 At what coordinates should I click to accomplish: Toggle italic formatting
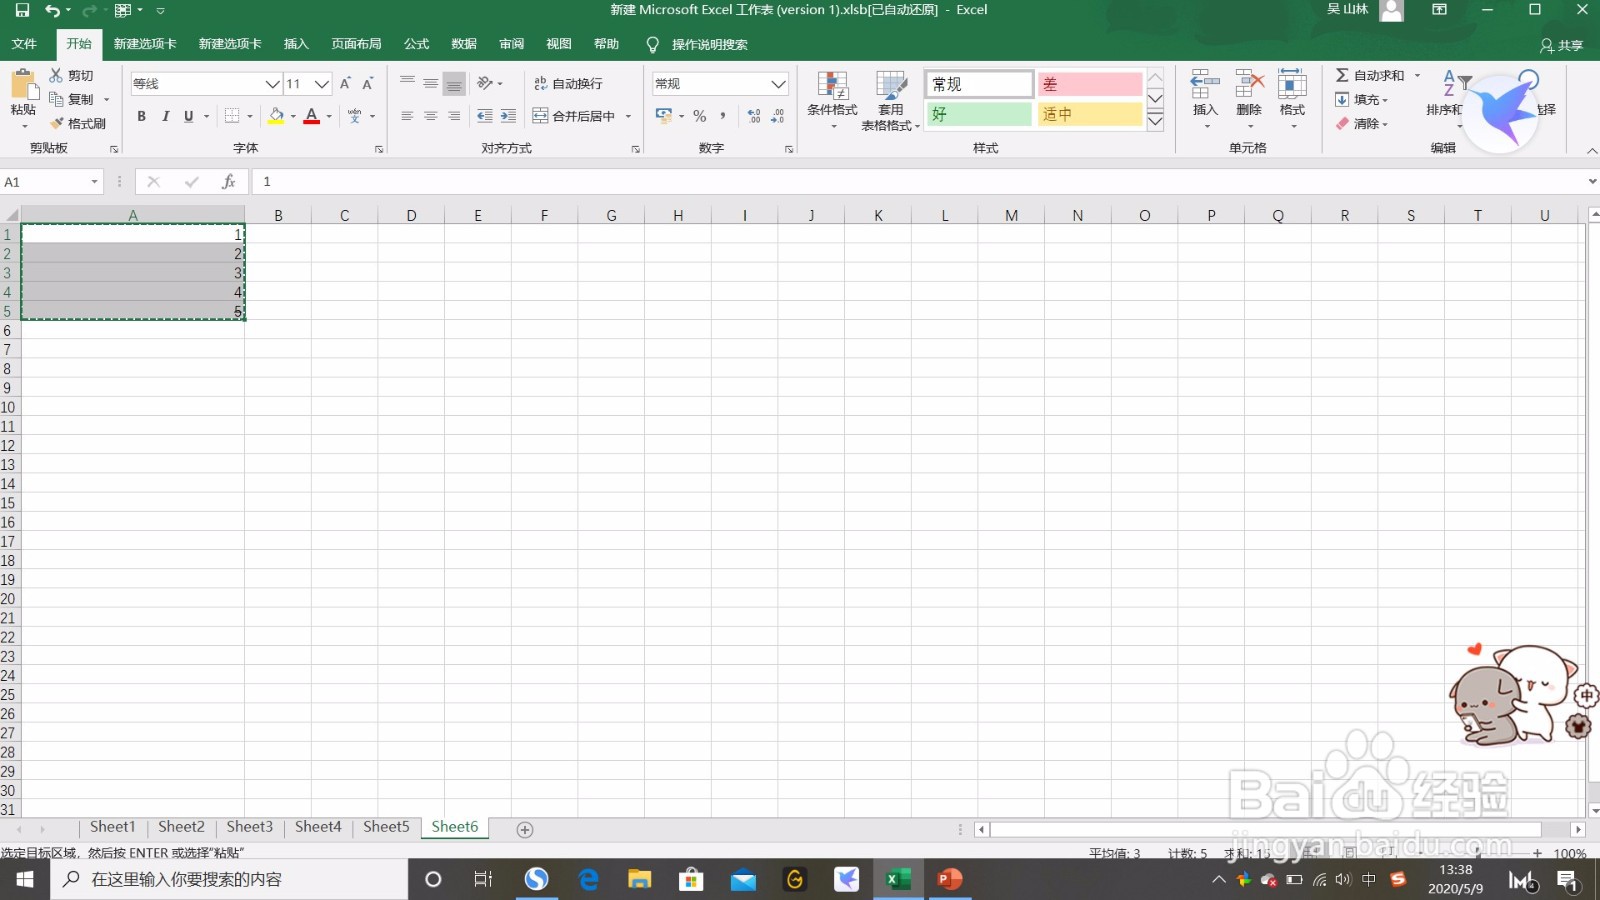[x=165, y=116]
